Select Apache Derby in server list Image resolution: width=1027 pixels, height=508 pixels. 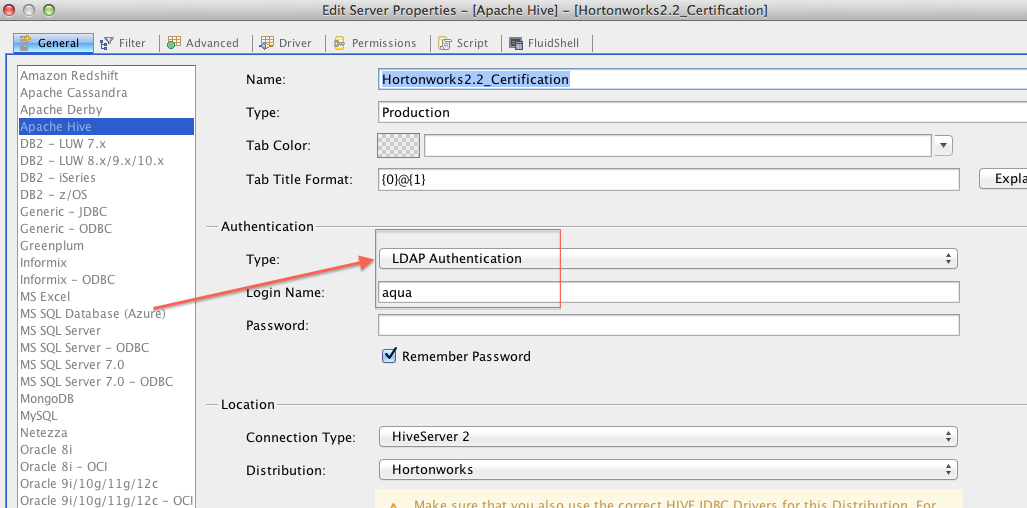coord(107,110)
